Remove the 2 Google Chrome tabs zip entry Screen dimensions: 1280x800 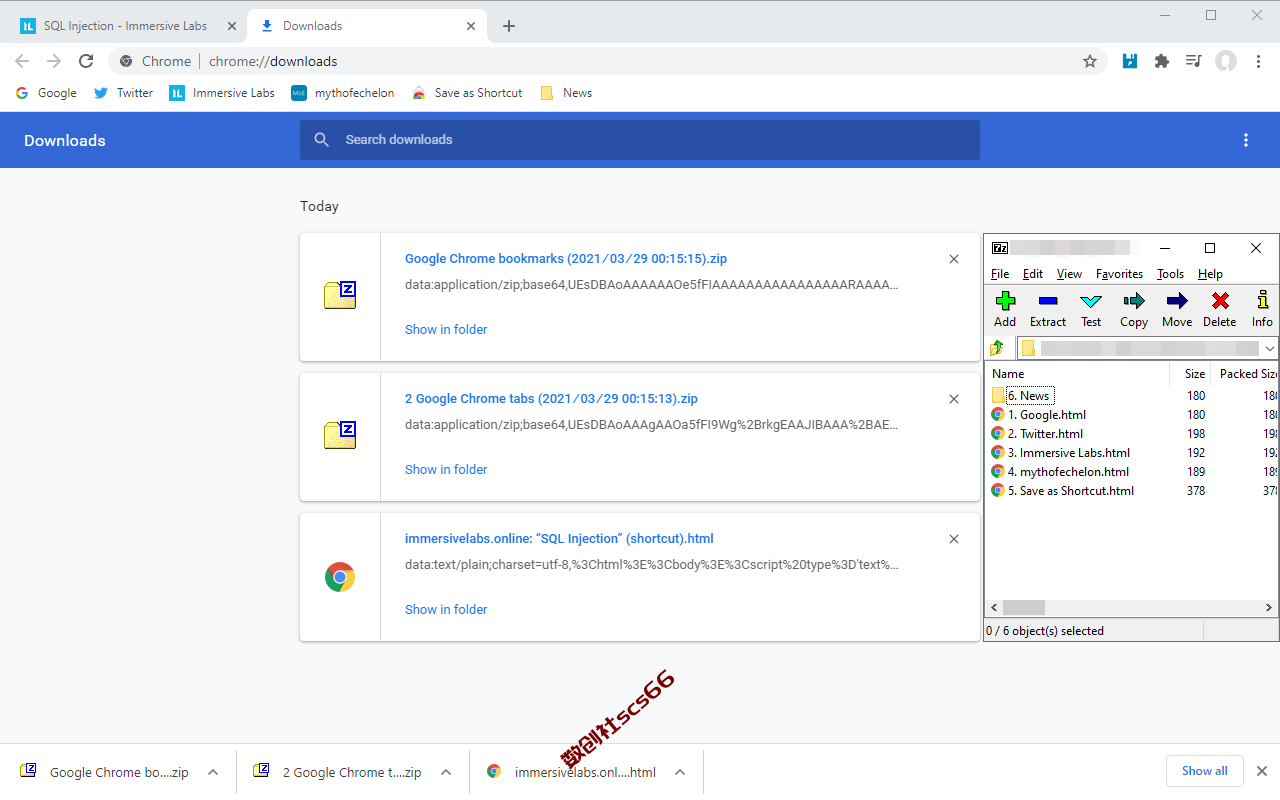click(x=954, y=399)
